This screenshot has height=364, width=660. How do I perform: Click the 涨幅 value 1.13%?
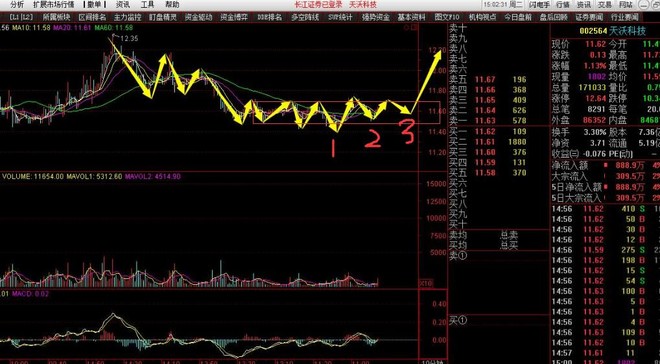pos(595,66)
